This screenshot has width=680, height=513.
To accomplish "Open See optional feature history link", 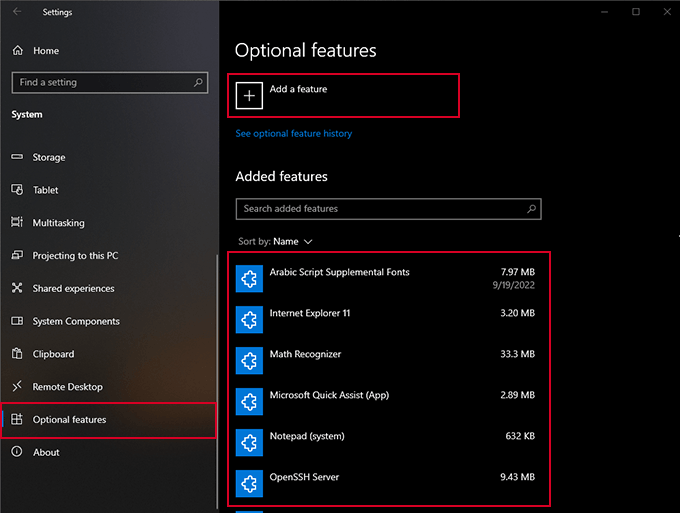I will click(x=294, y=134).
